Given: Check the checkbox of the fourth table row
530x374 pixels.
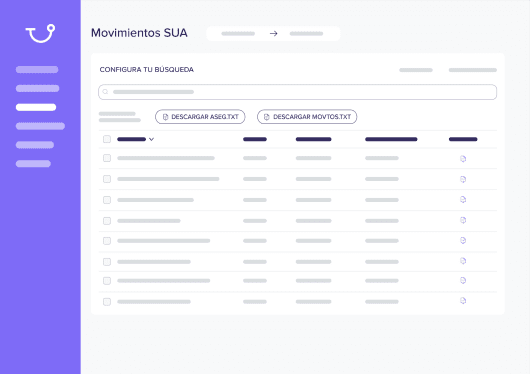Looking at the screenshot, I should (x=107, y=221).
